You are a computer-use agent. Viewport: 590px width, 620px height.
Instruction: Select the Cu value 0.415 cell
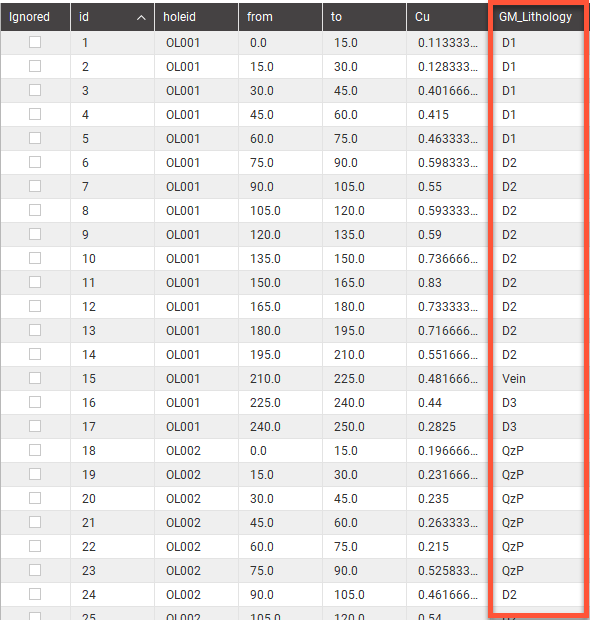tap(448, 115)
